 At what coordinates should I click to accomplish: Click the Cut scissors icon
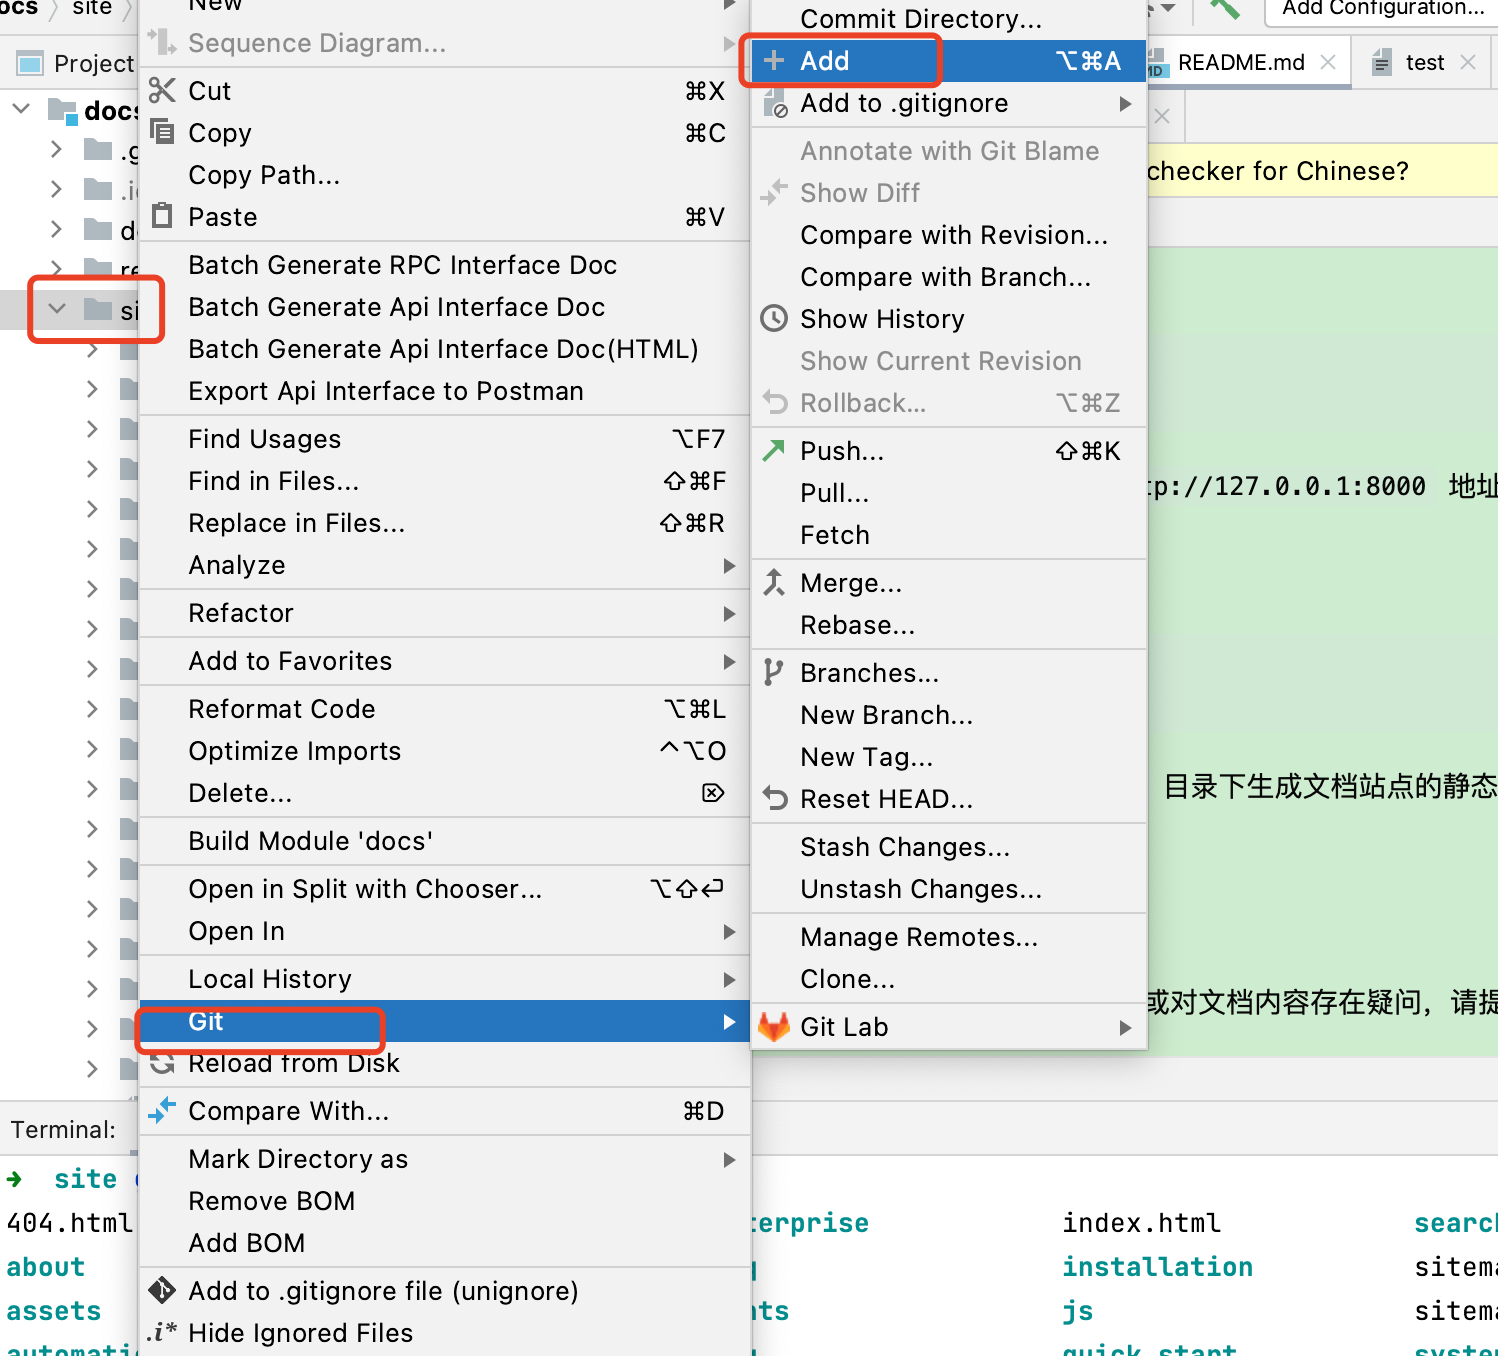pos(161,90)
